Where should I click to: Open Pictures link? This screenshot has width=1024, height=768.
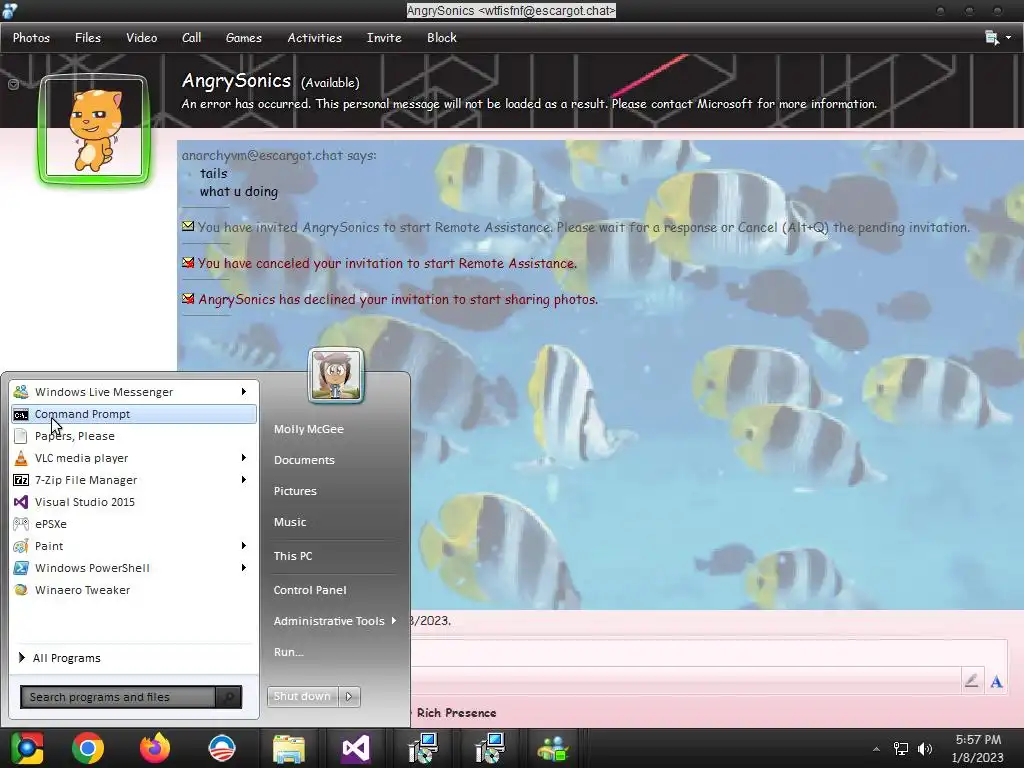click(x=295, y=491)
